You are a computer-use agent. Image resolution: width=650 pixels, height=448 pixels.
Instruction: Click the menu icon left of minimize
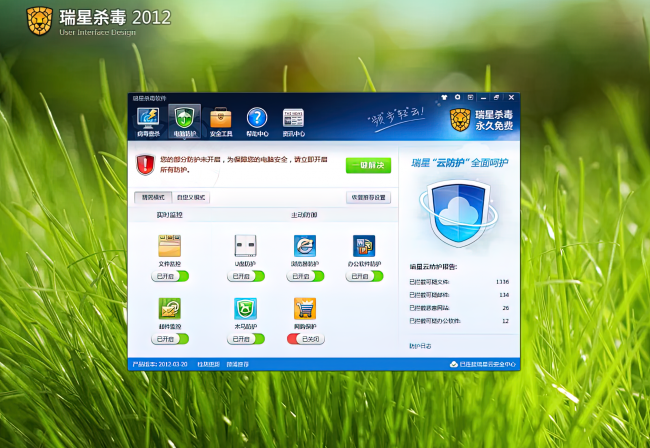click(x=470, y=97)
